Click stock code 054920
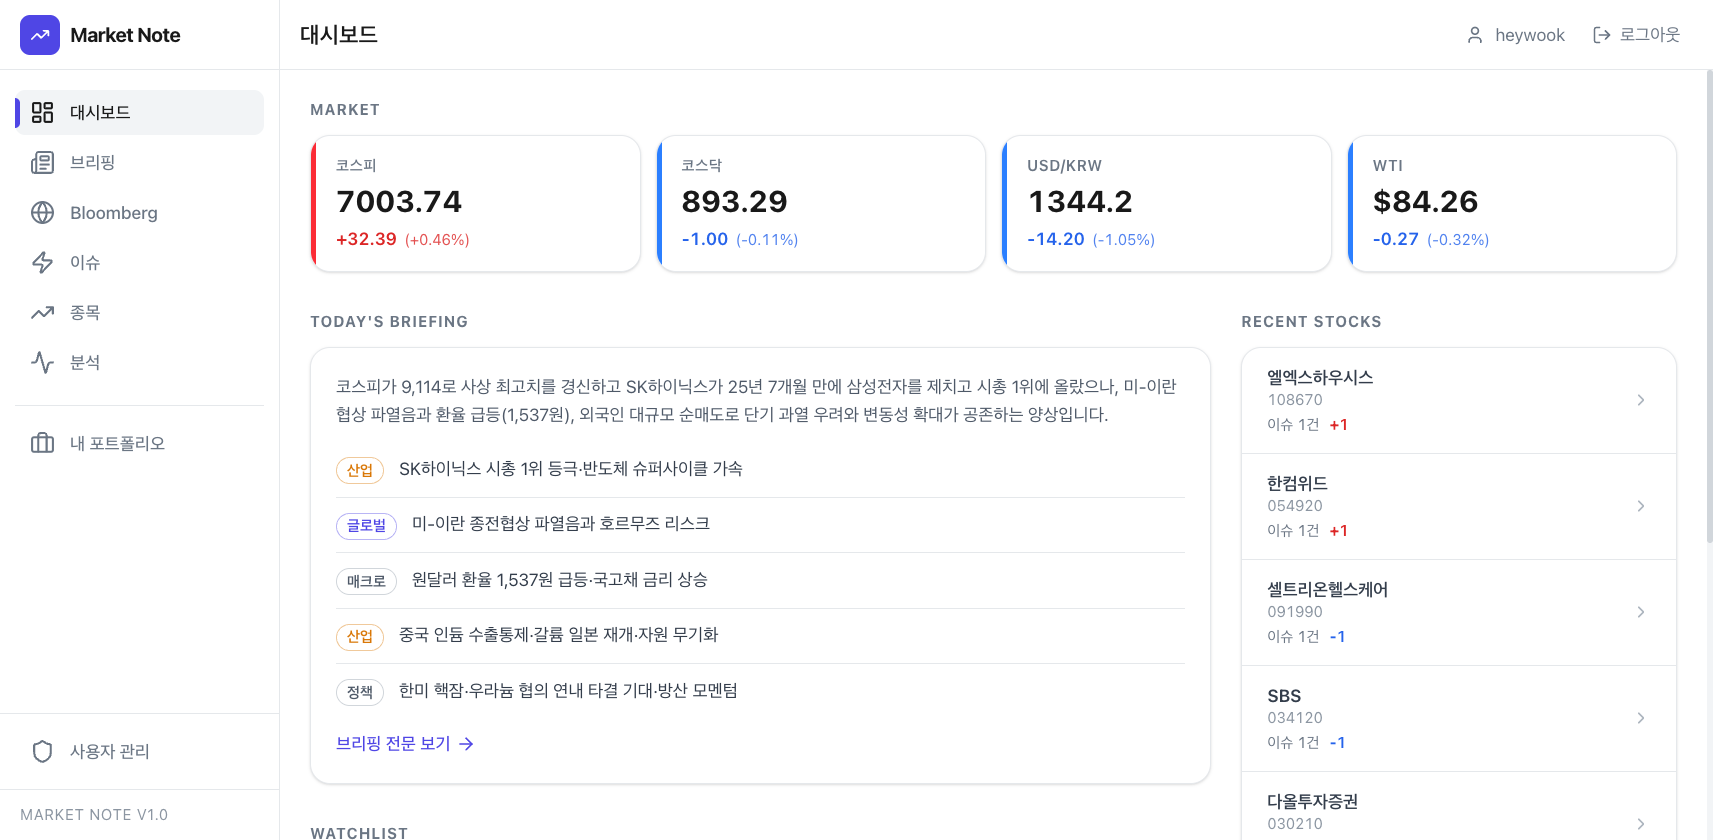 click(x=1295, y=506)
